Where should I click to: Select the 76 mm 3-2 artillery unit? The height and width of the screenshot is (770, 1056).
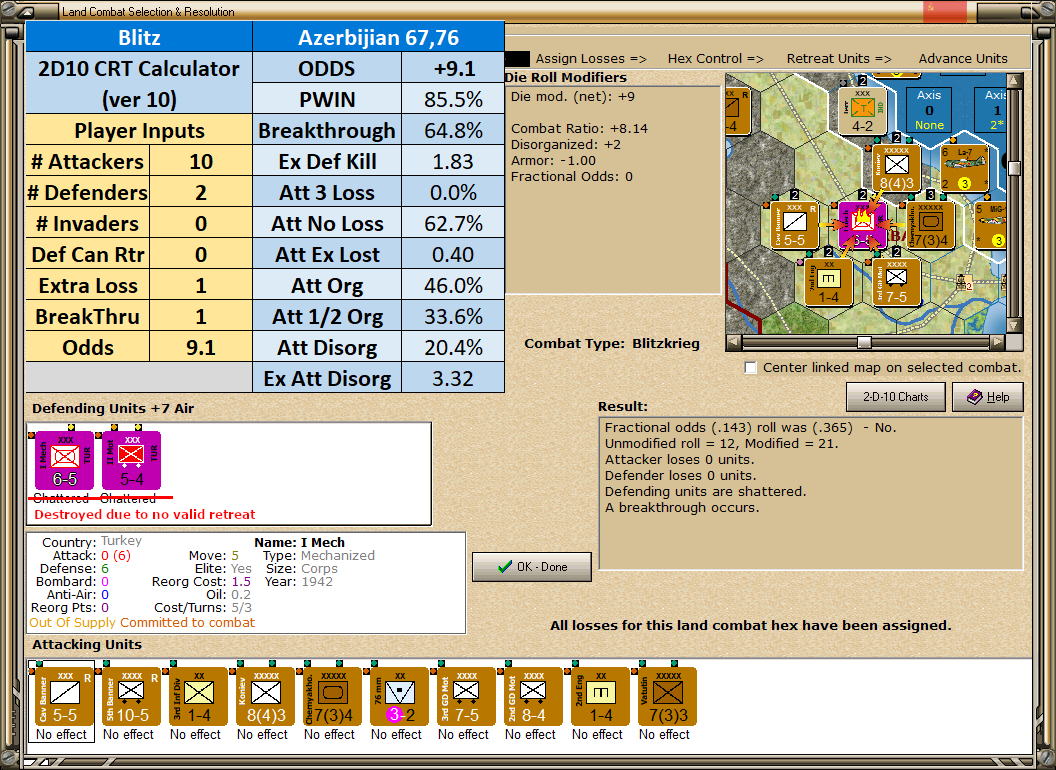[x=399, y=696]
